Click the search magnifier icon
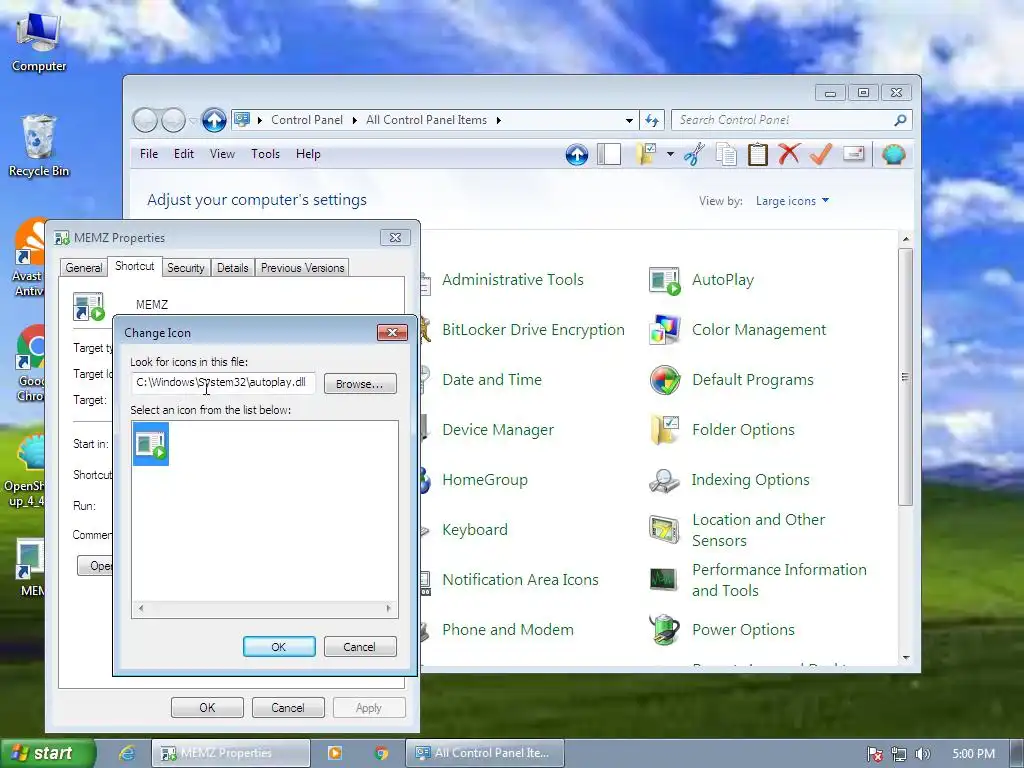This screenshot has width=1024, height=768. tap(901, 120)
